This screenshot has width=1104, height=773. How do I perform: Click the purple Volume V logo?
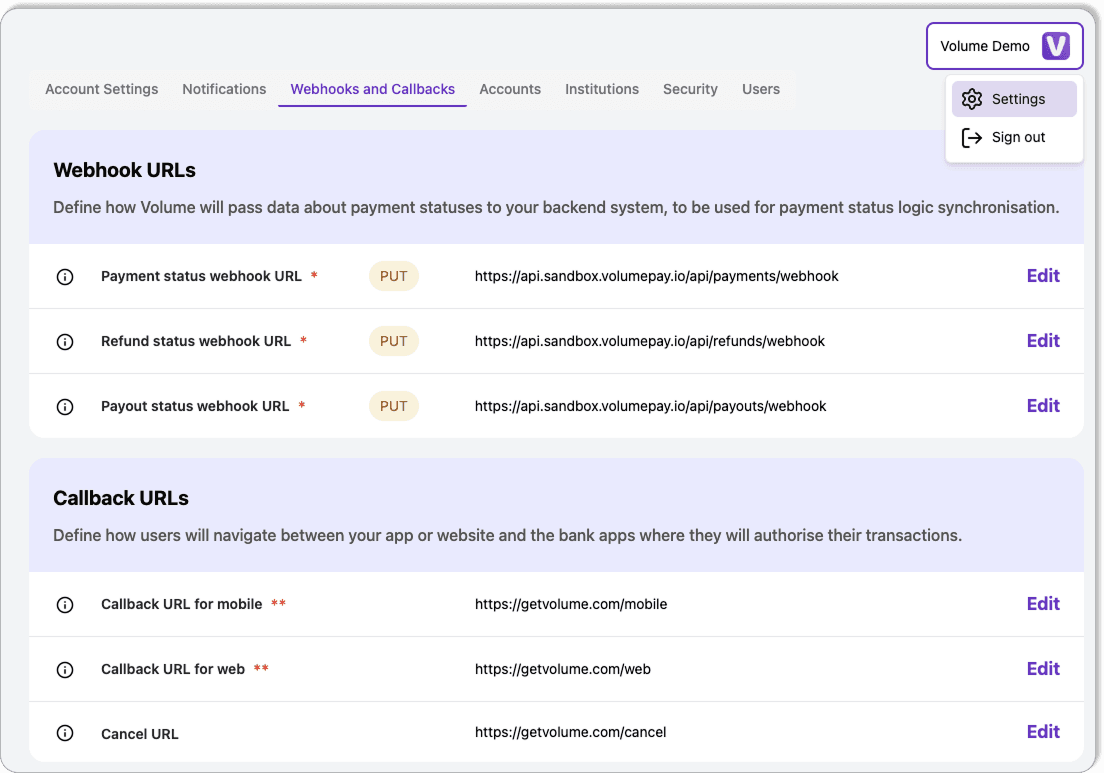(x=1055, y=46)
